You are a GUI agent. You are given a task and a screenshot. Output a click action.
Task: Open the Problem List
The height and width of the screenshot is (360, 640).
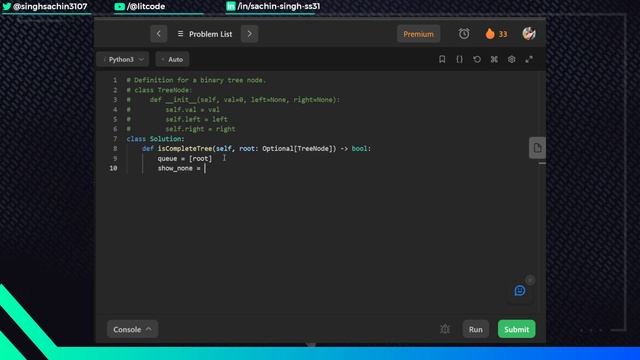pyautogui.click(x=205, y=34)
